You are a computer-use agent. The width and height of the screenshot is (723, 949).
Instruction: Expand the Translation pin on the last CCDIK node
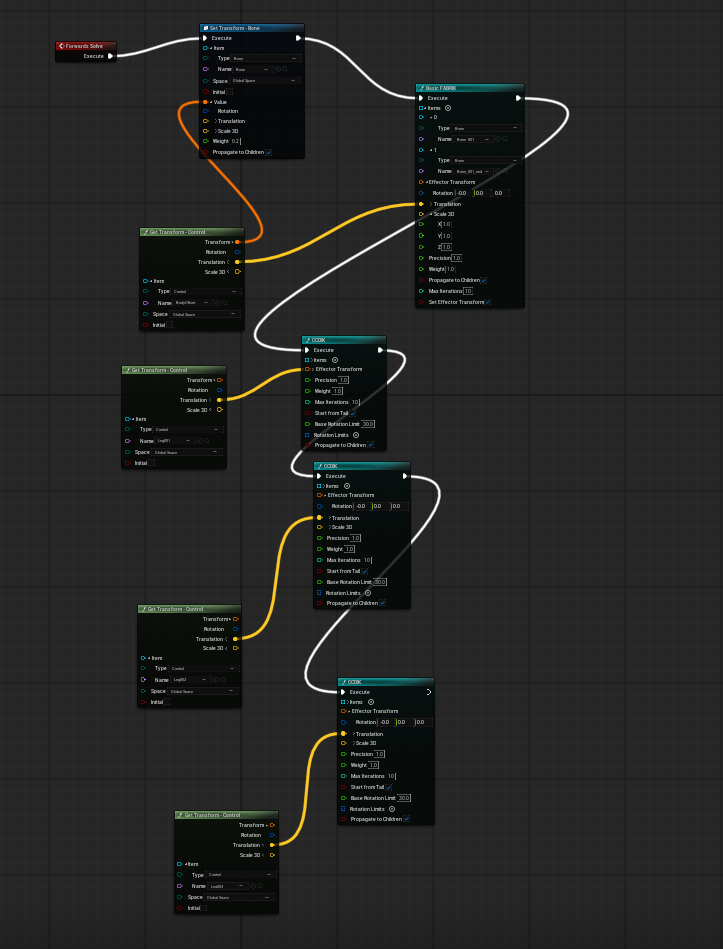pos(353,734)
